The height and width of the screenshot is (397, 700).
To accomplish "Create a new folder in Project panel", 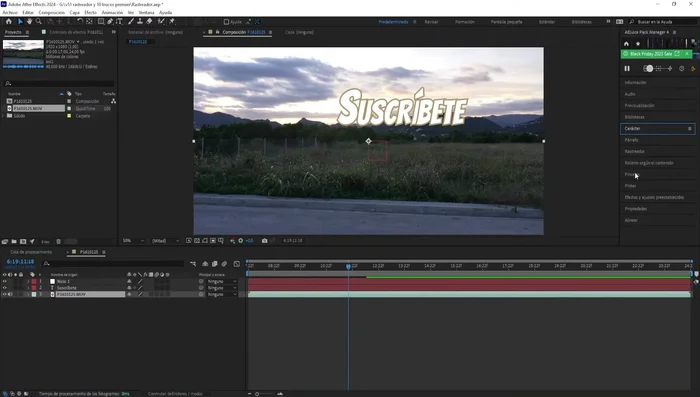I will tap(14, 242).
